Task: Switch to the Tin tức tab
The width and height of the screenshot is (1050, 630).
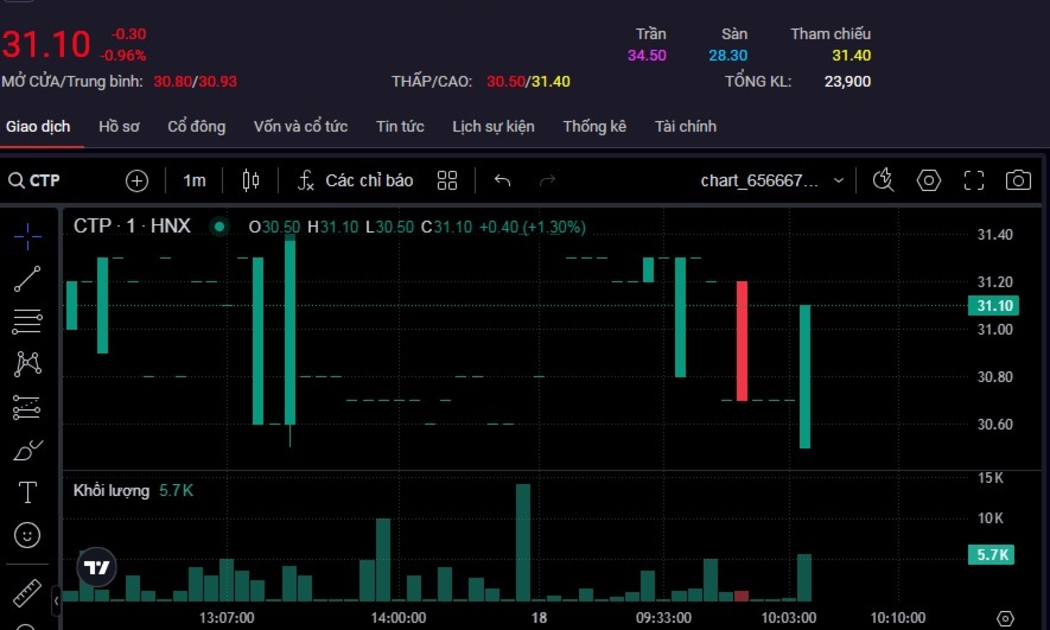Action: (400, 126)
